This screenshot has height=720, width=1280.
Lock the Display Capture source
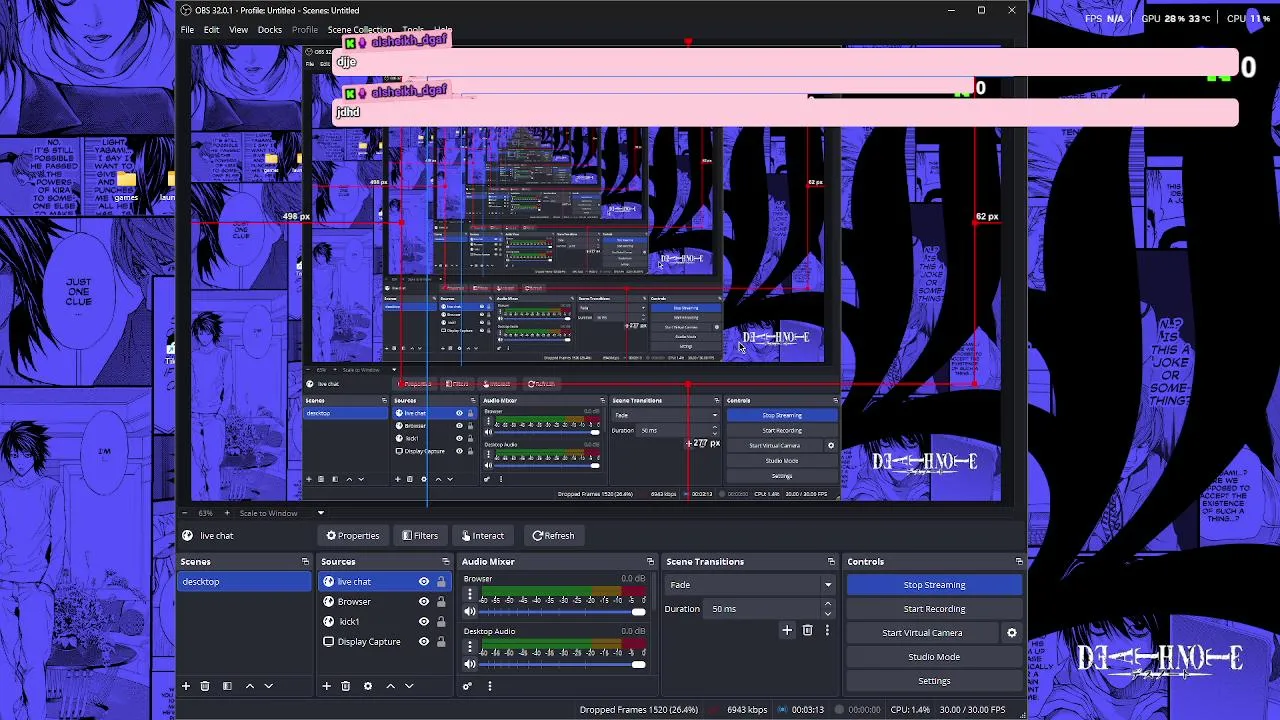[441, 642]
